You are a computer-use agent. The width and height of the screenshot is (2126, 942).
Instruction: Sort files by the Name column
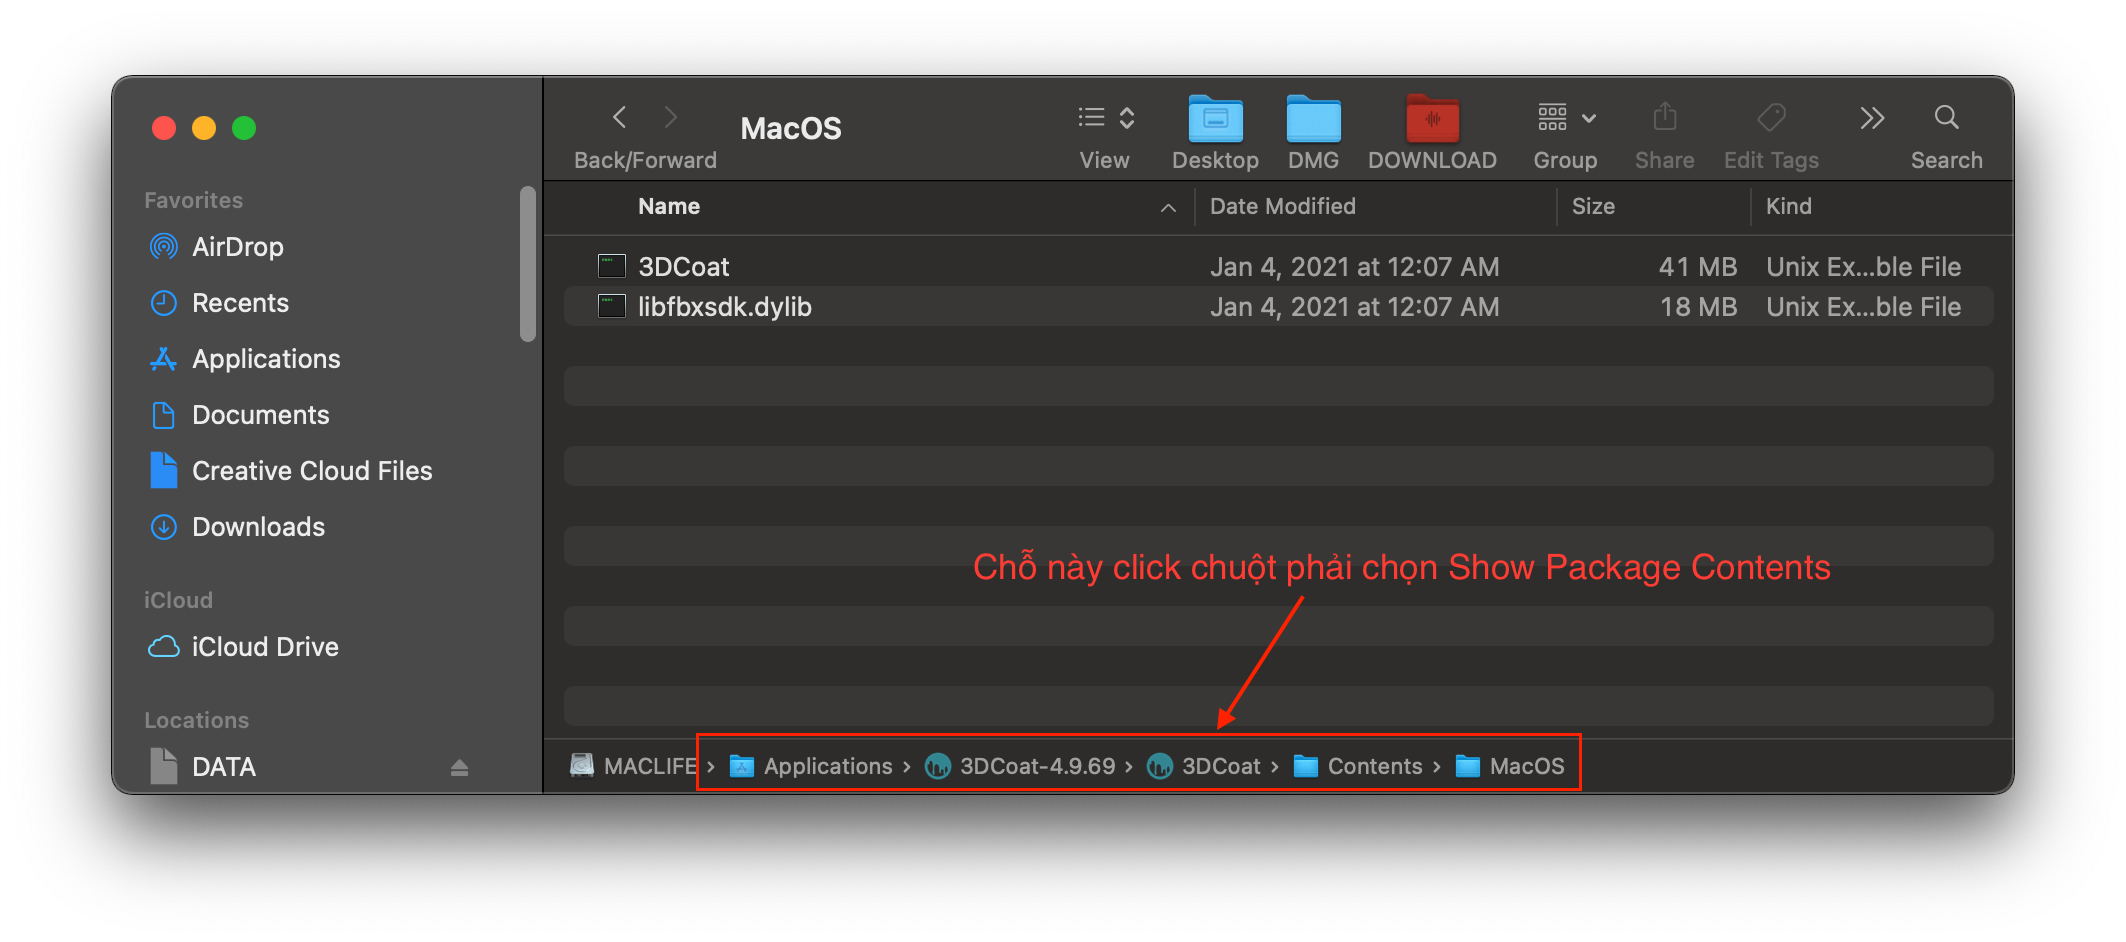pos(669,206)
